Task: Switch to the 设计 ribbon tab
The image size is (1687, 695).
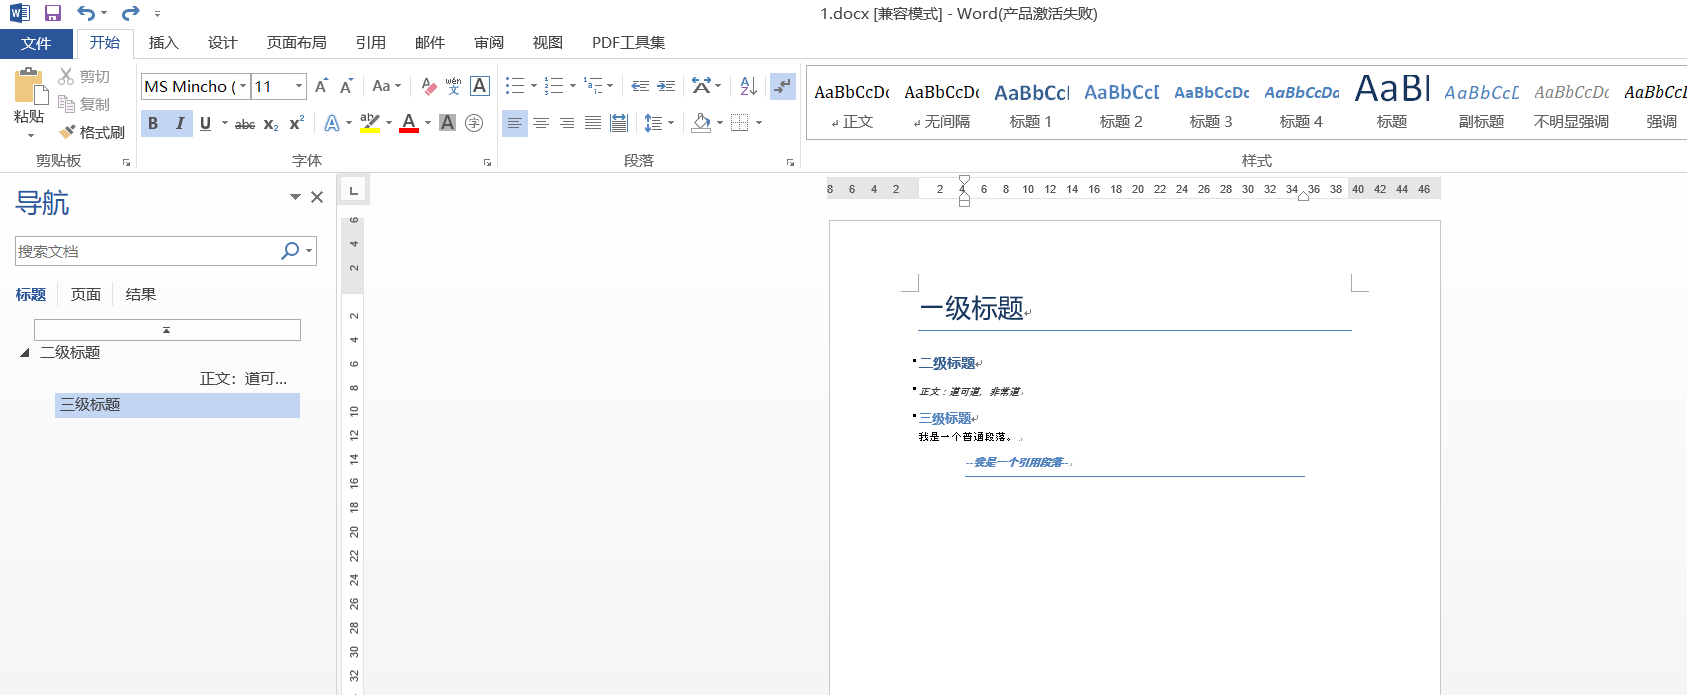Action: click(222, 43)
